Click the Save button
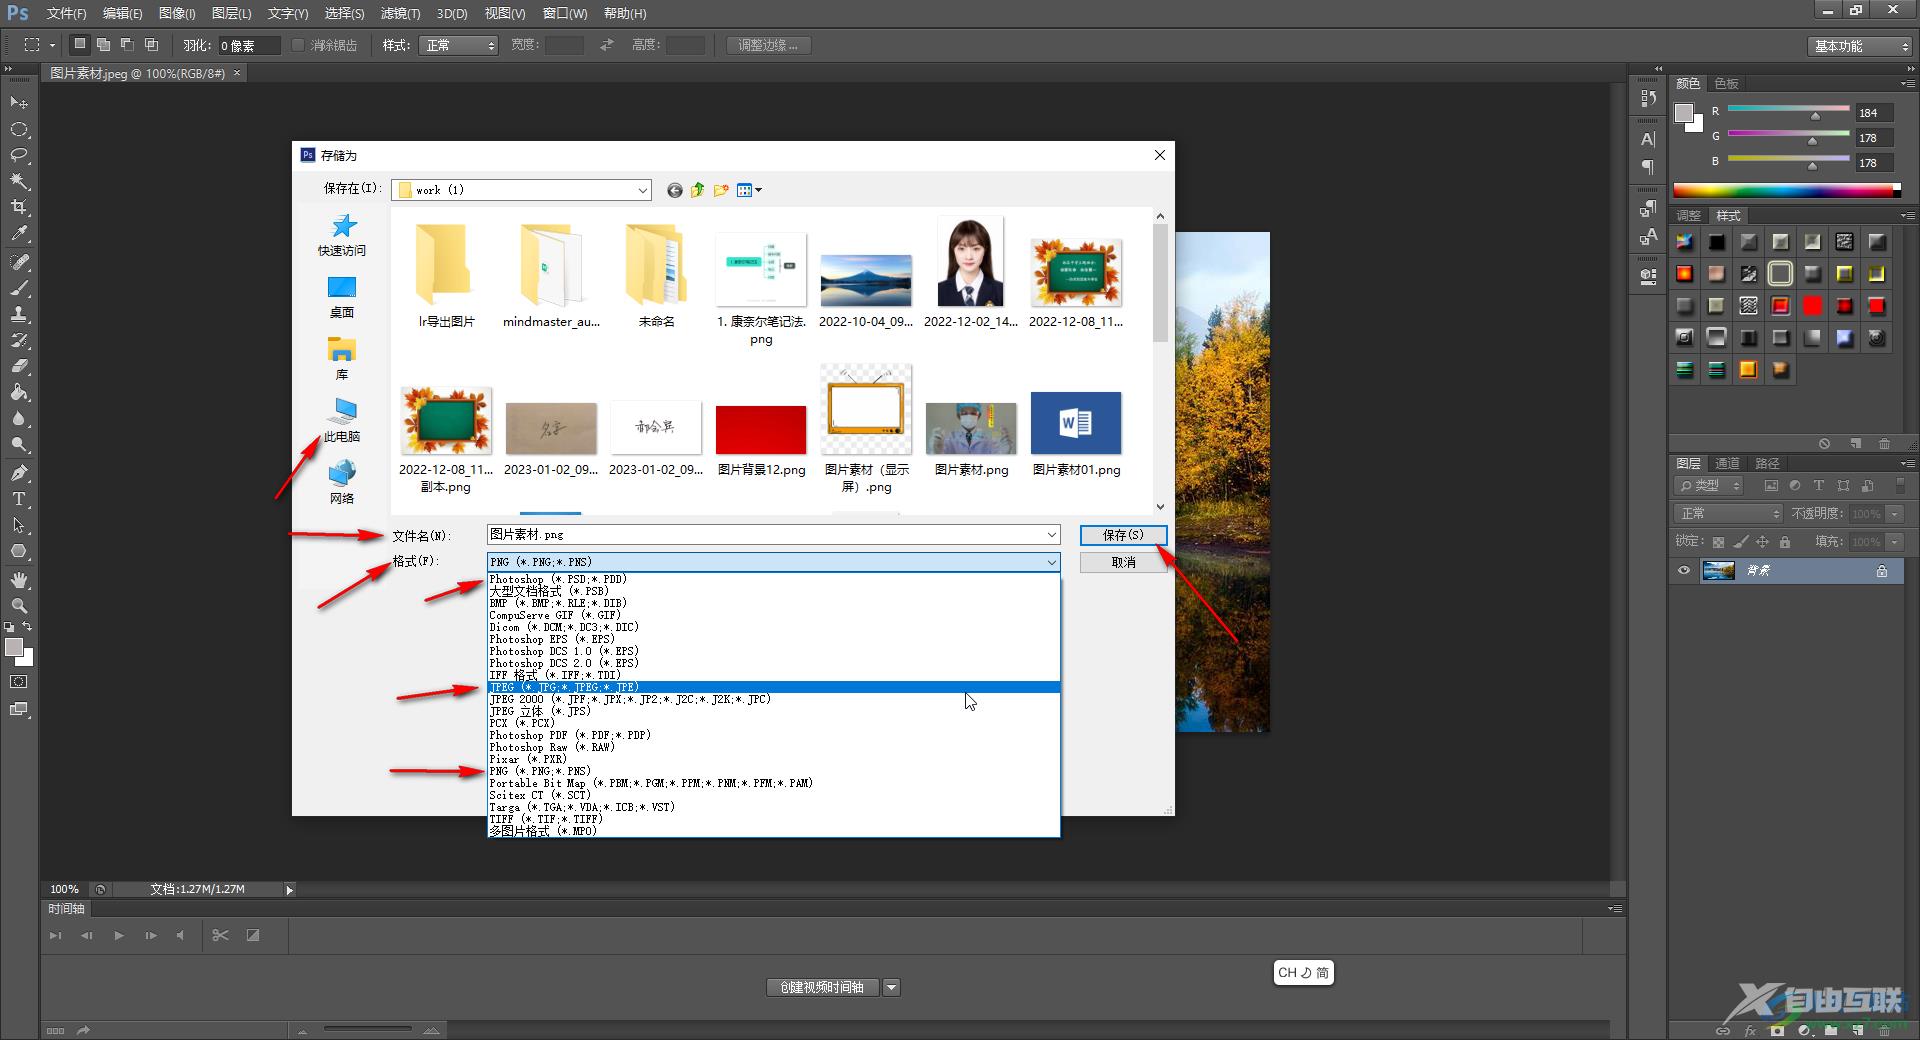The width and height of the screenshot is (1920, 1040). click(1123, 535)
